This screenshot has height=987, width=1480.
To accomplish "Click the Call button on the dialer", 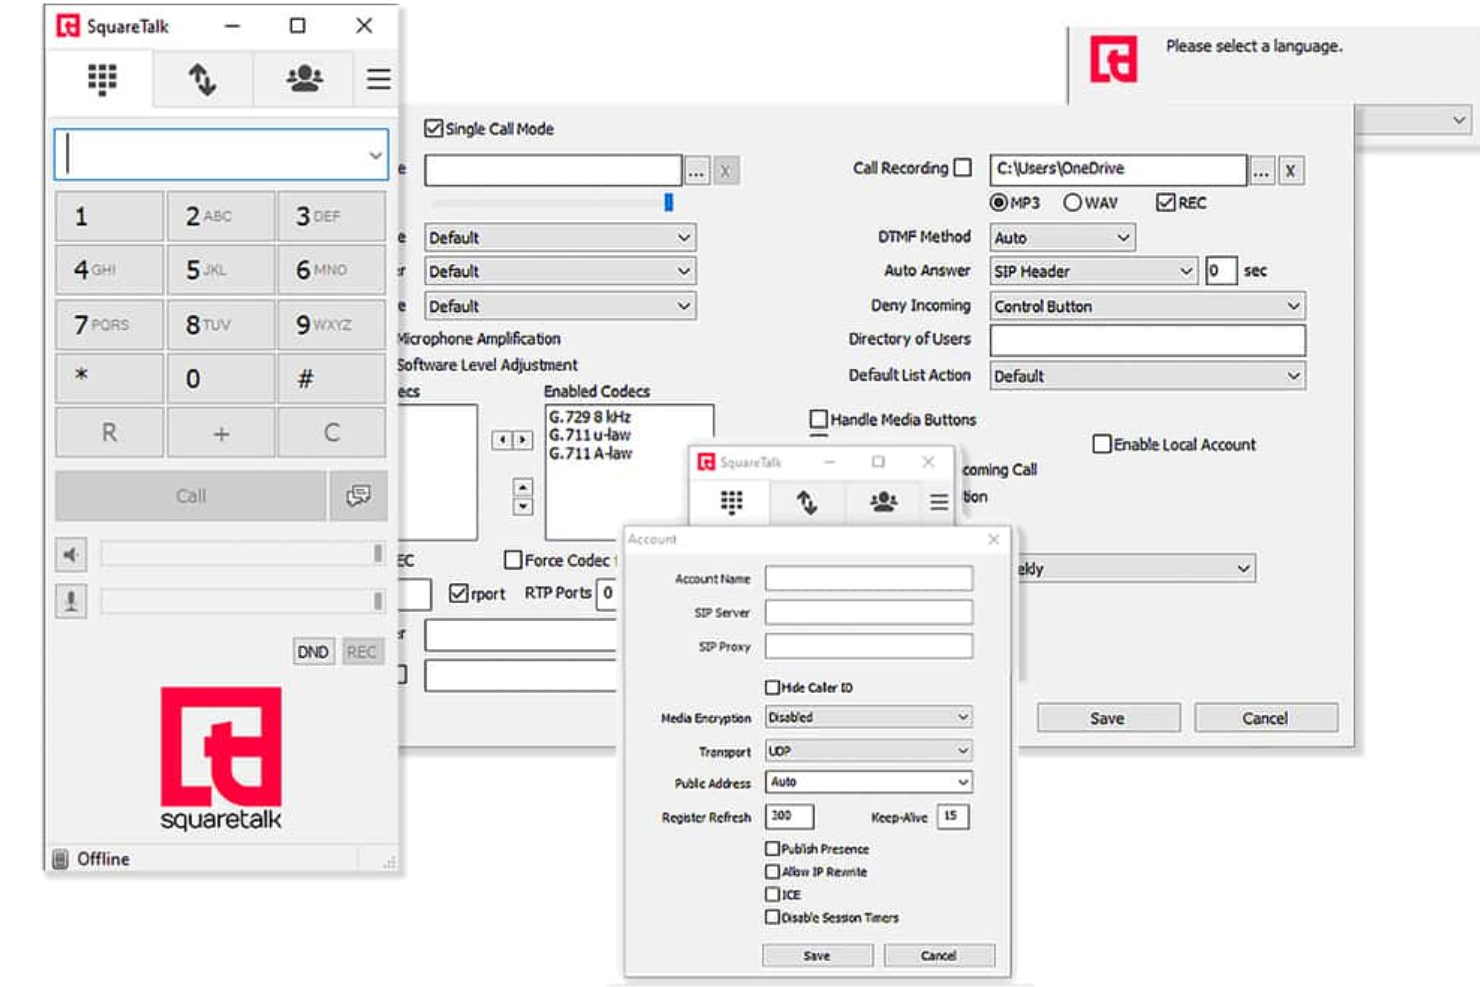I will point(191,496).
